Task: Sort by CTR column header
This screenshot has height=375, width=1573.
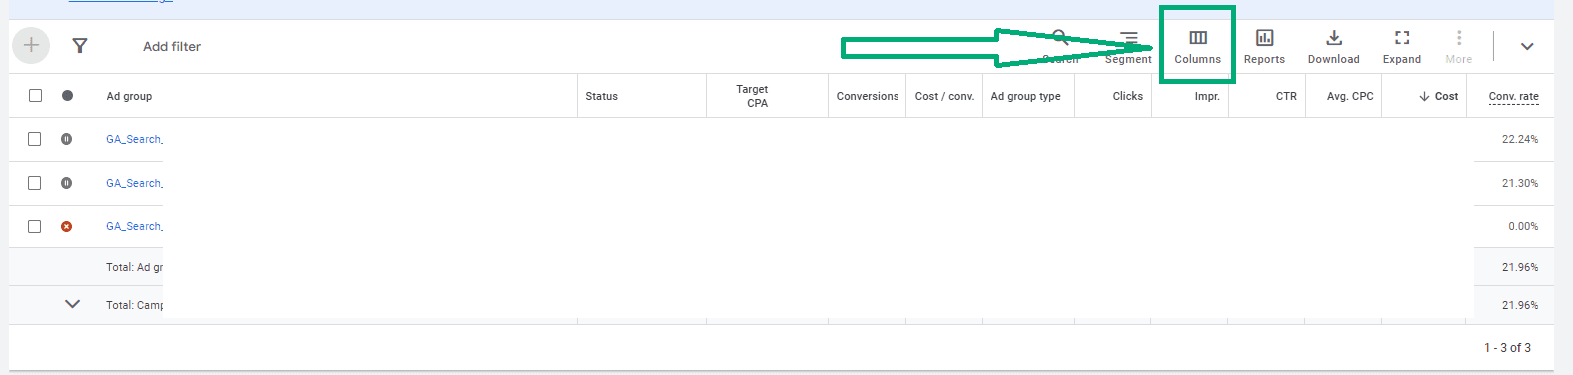Action: click(x=1286, y=96)
